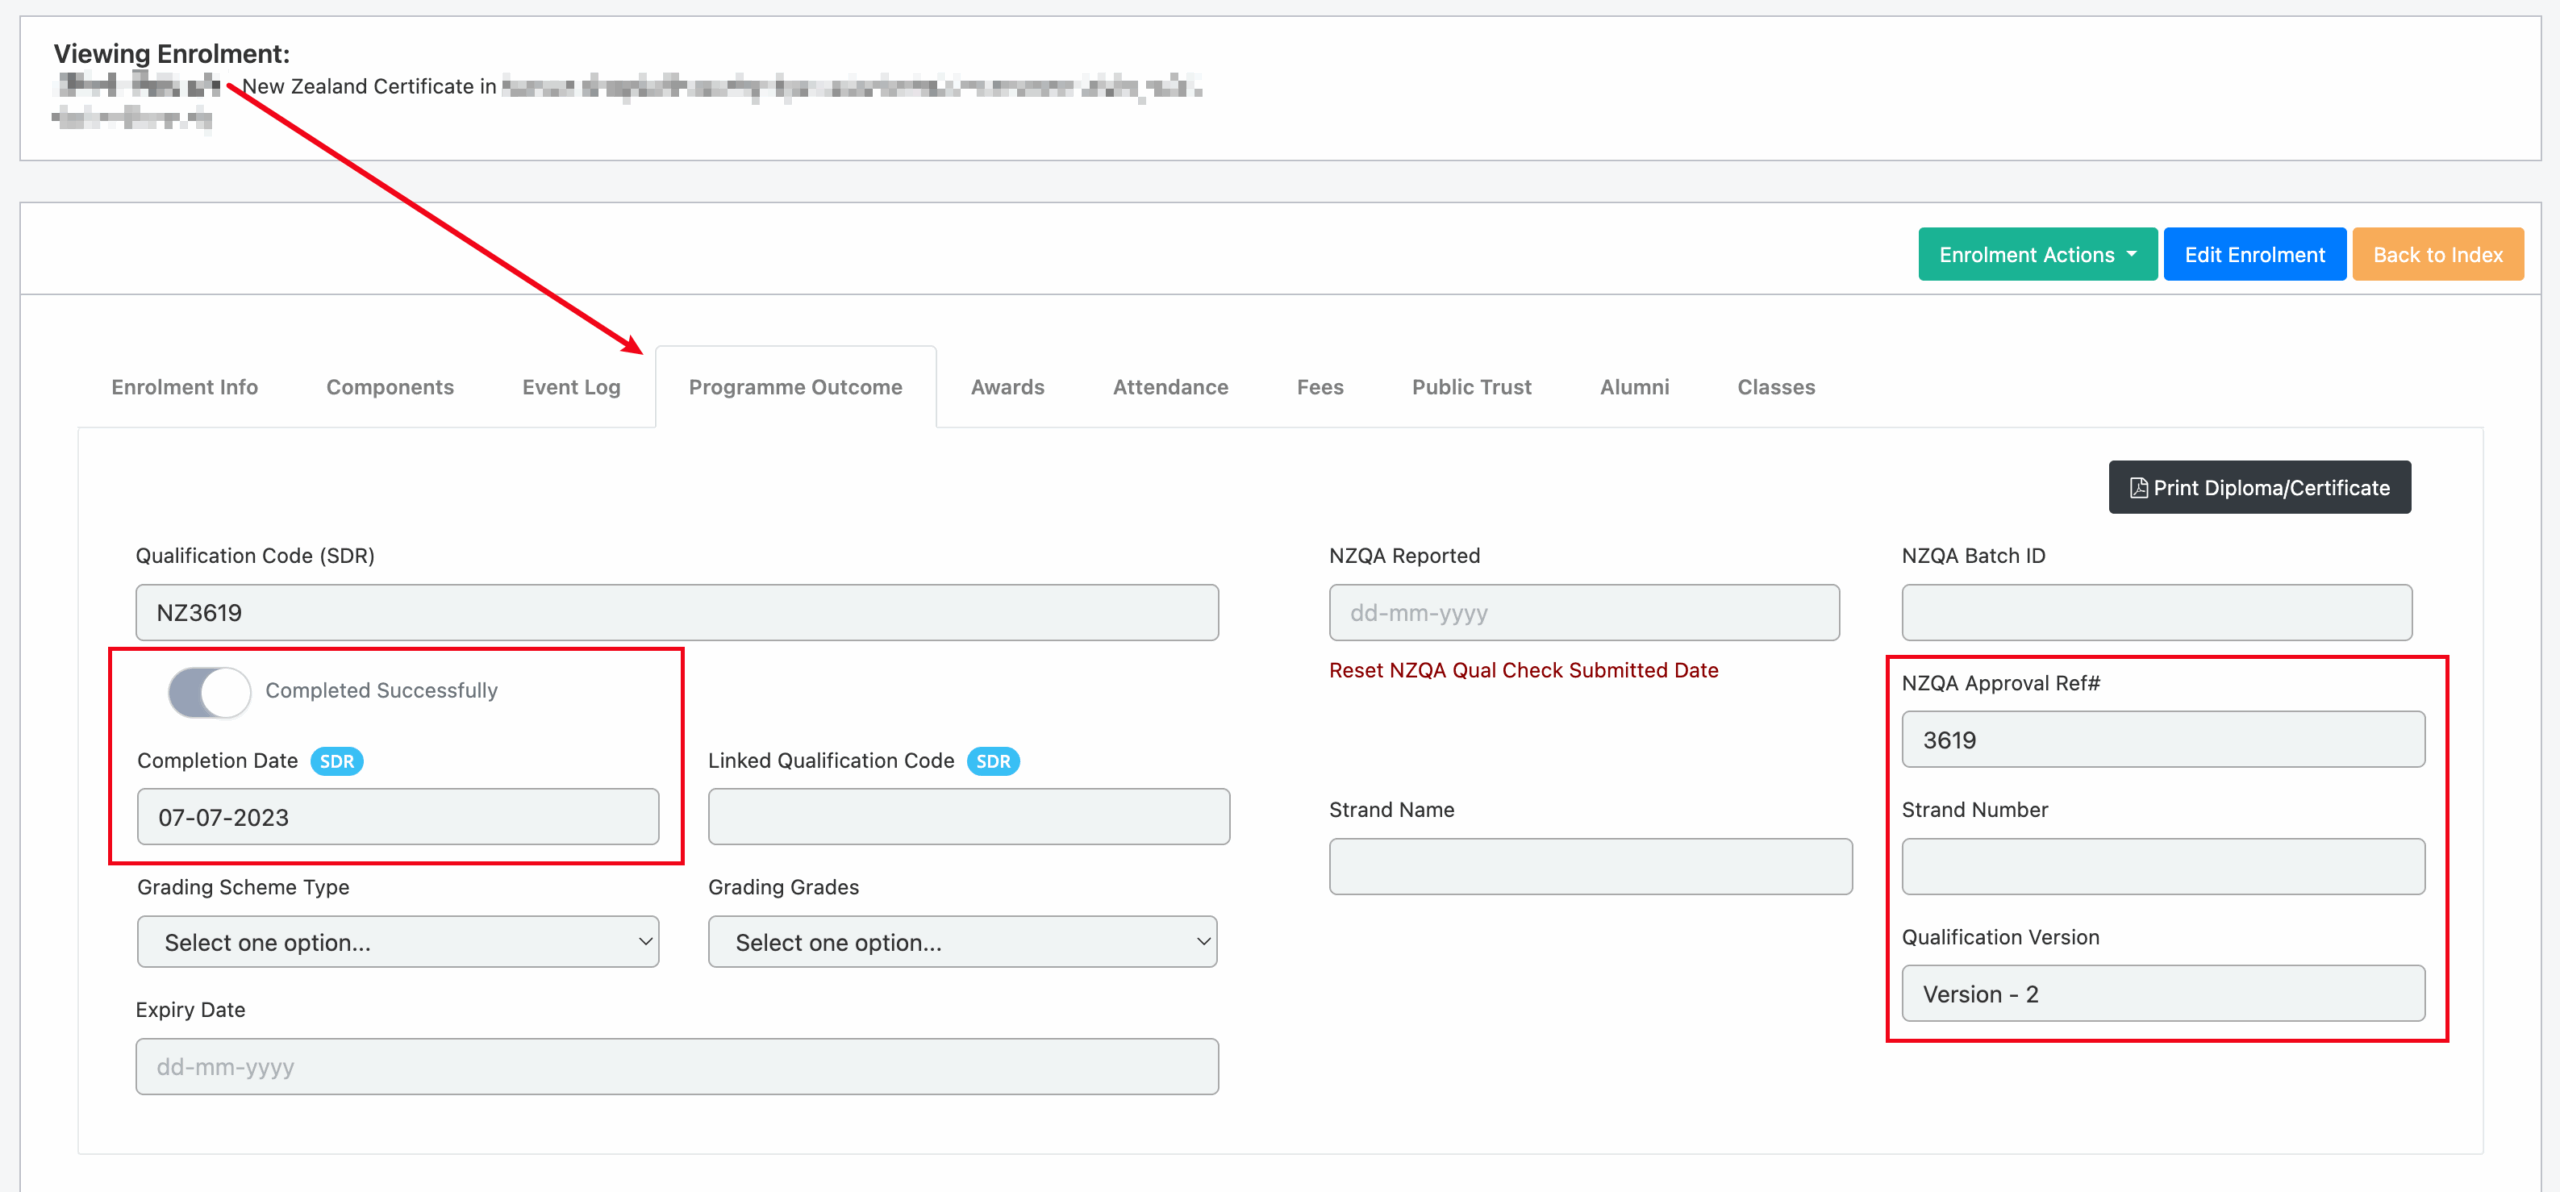This screenshot has width=2560, height=1192.
Task: Open the Enrolment Actions dropdown
Action: point(2037,255)
